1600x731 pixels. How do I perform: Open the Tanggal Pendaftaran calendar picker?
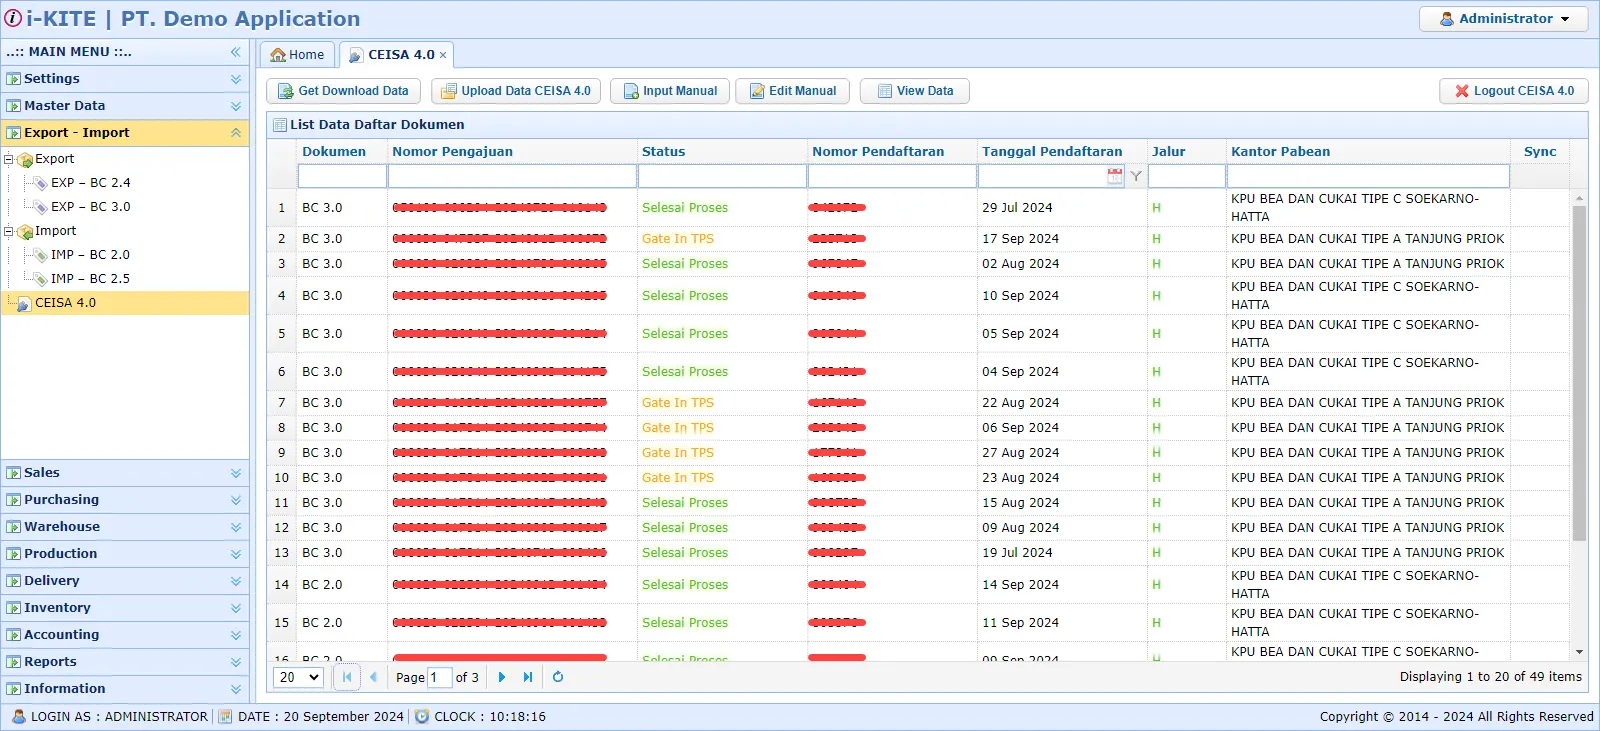(1115, 176)
